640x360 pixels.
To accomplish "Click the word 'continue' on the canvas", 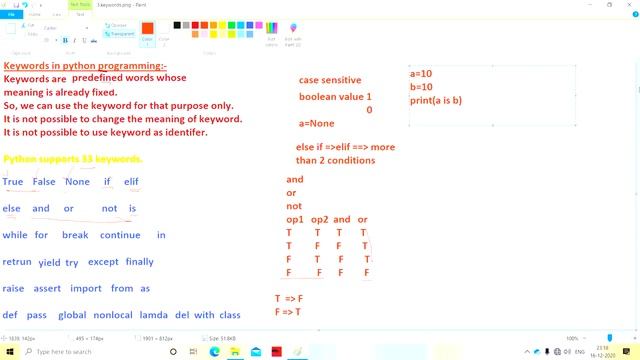I will (120, 235).
